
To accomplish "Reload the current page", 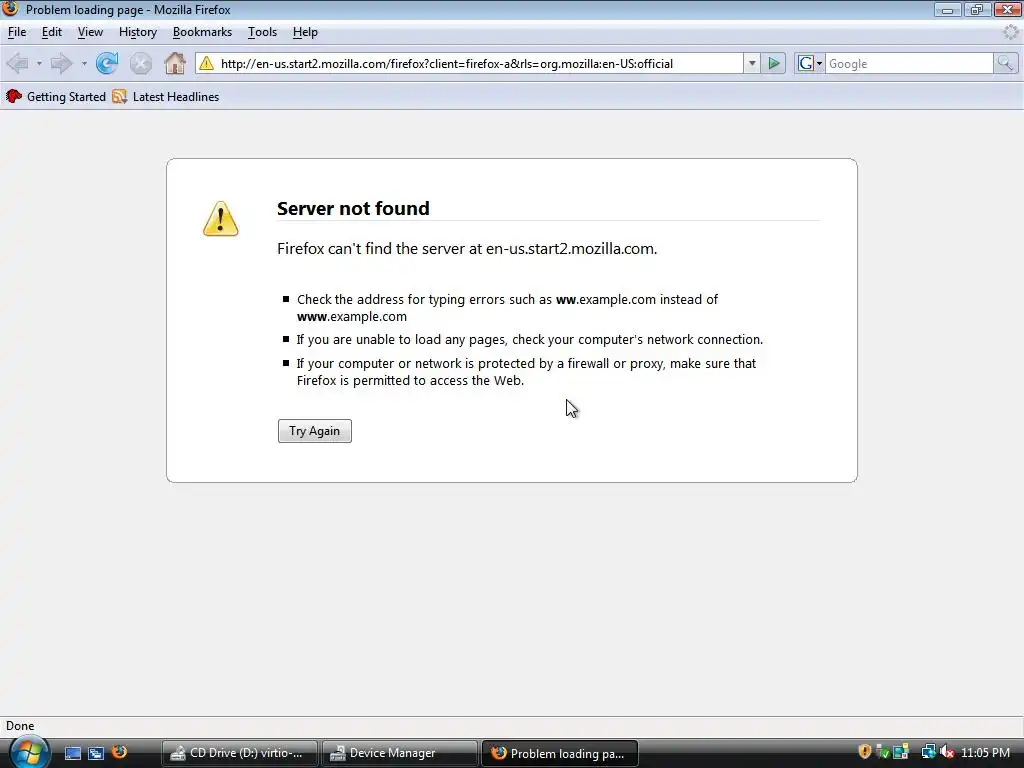I will [x=107, y=63].
